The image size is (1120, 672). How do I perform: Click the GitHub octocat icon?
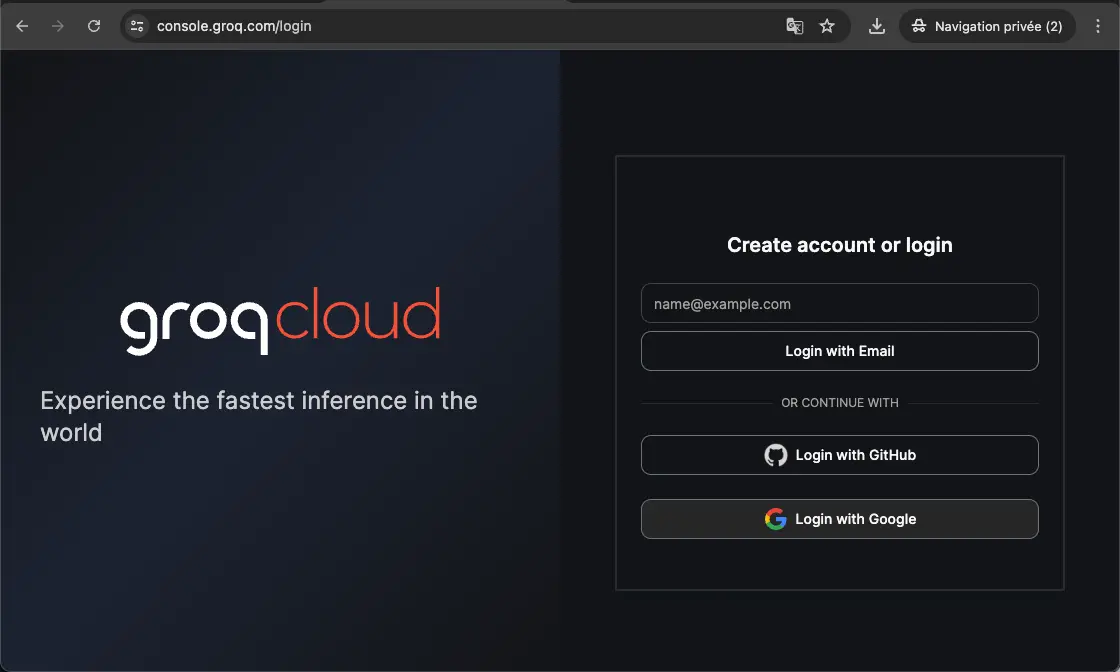pyautogui.click(x=776, y=455)
